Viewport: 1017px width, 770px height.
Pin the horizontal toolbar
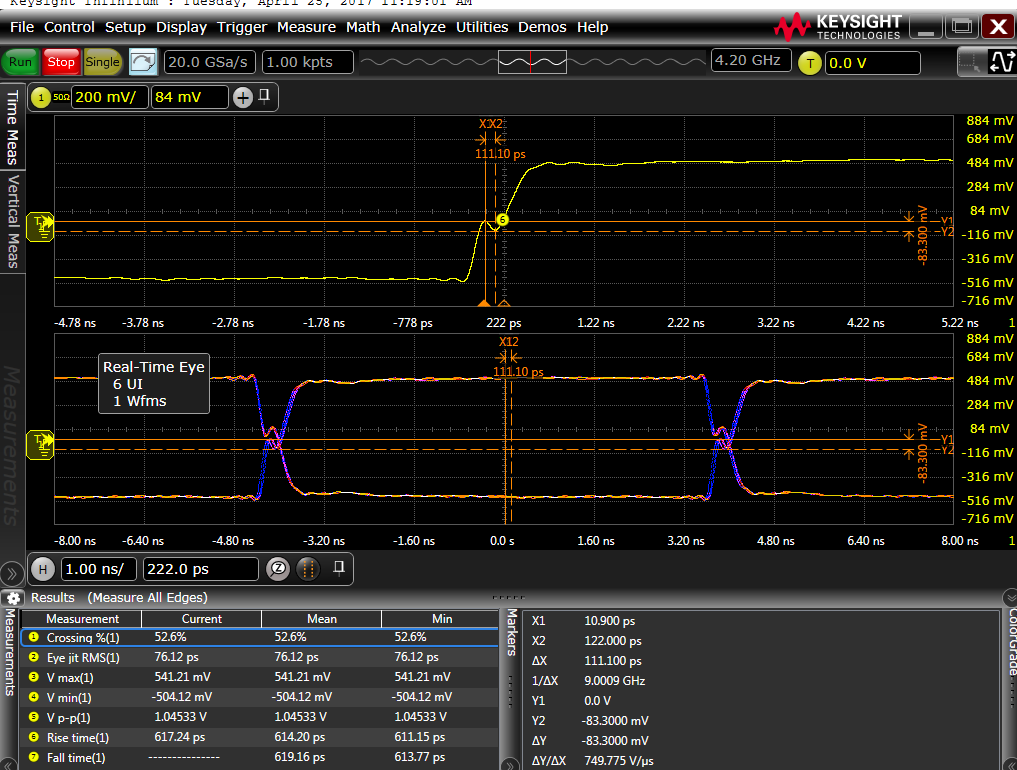(x=339, y=568)
